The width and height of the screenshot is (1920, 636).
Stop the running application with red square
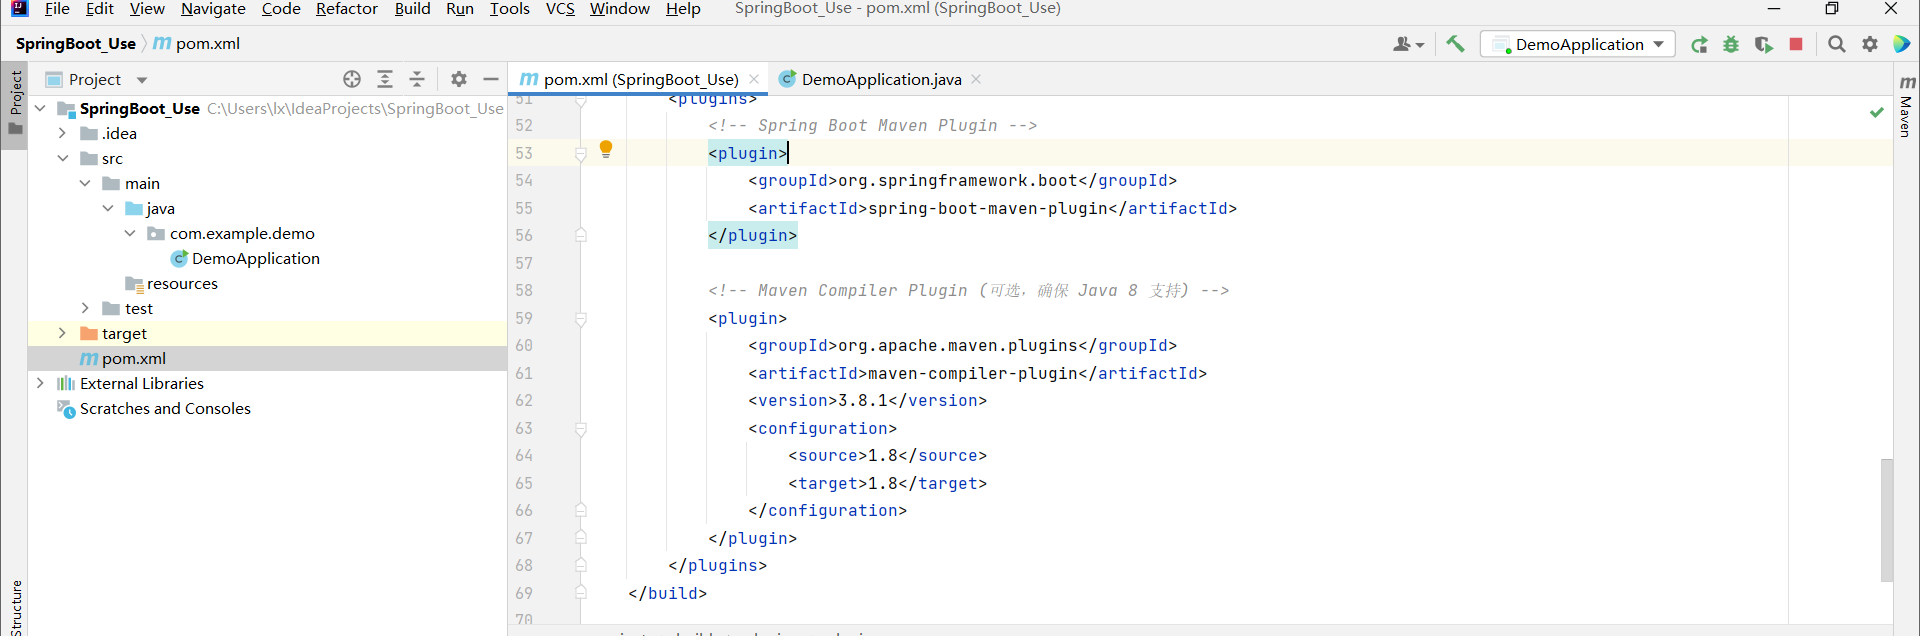1796,44
